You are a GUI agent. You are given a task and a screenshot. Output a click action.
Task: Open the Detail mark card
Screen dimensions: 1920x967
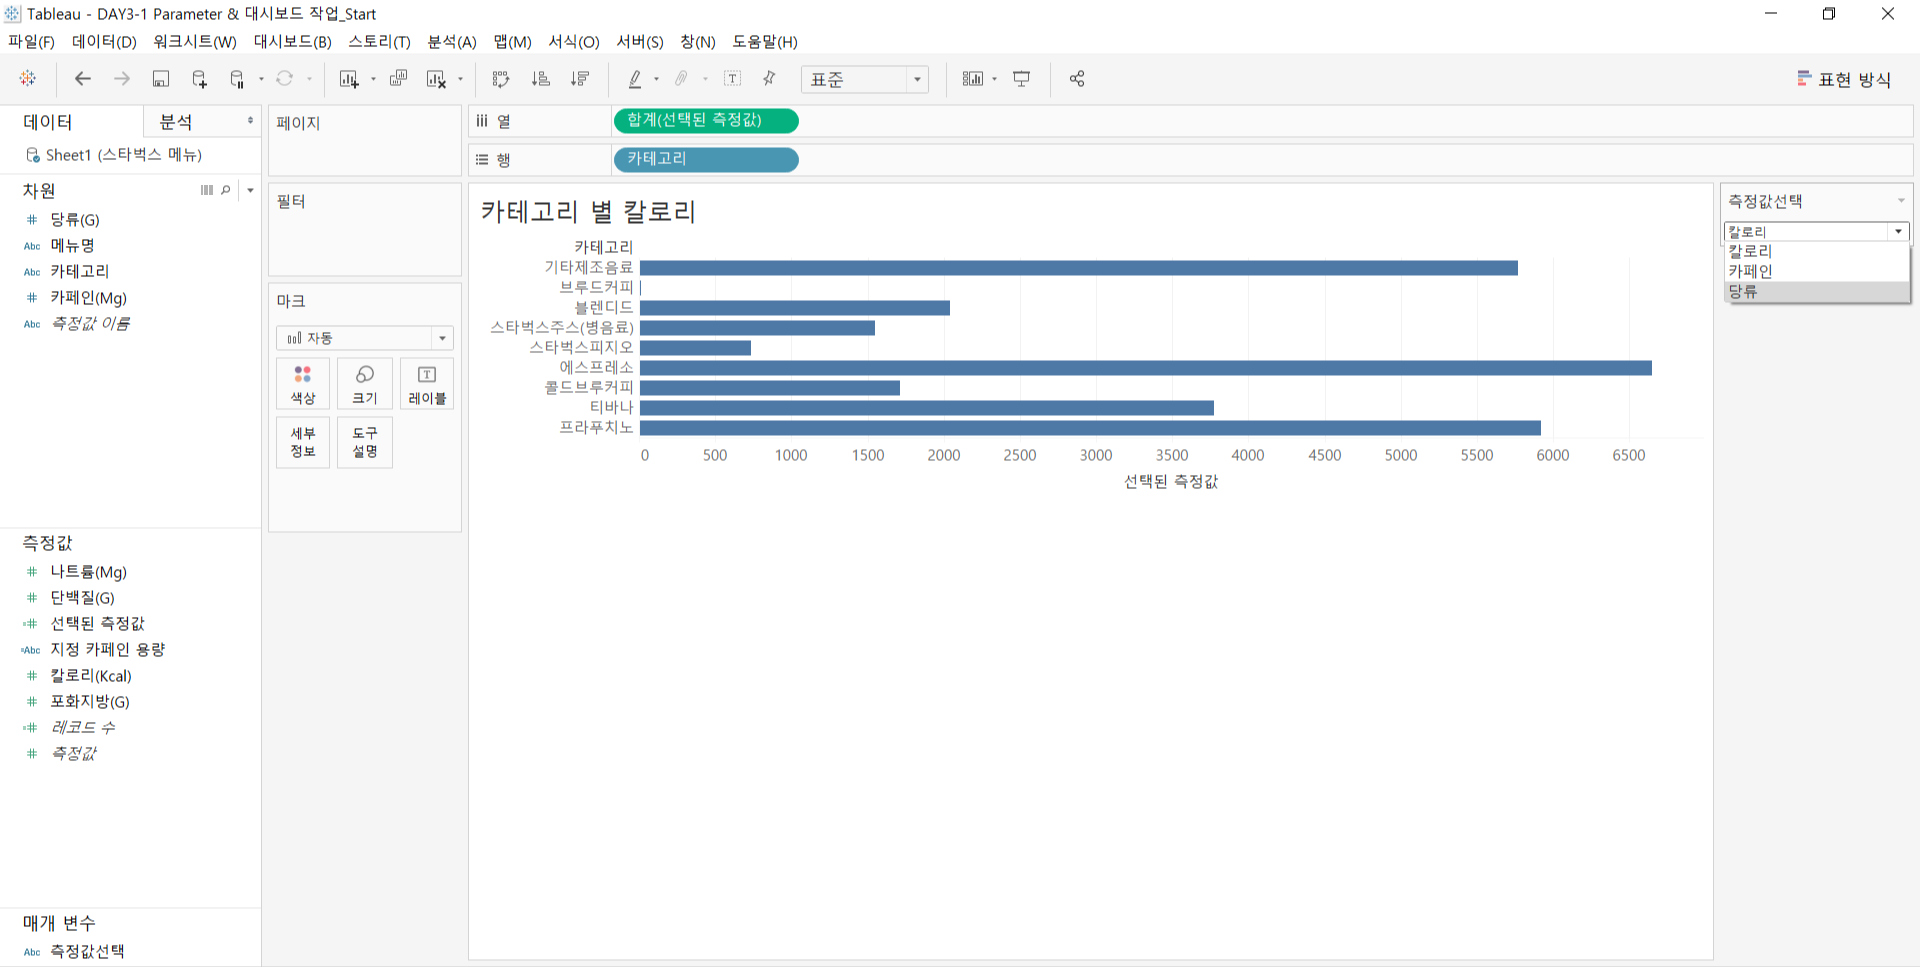point(303,442)
